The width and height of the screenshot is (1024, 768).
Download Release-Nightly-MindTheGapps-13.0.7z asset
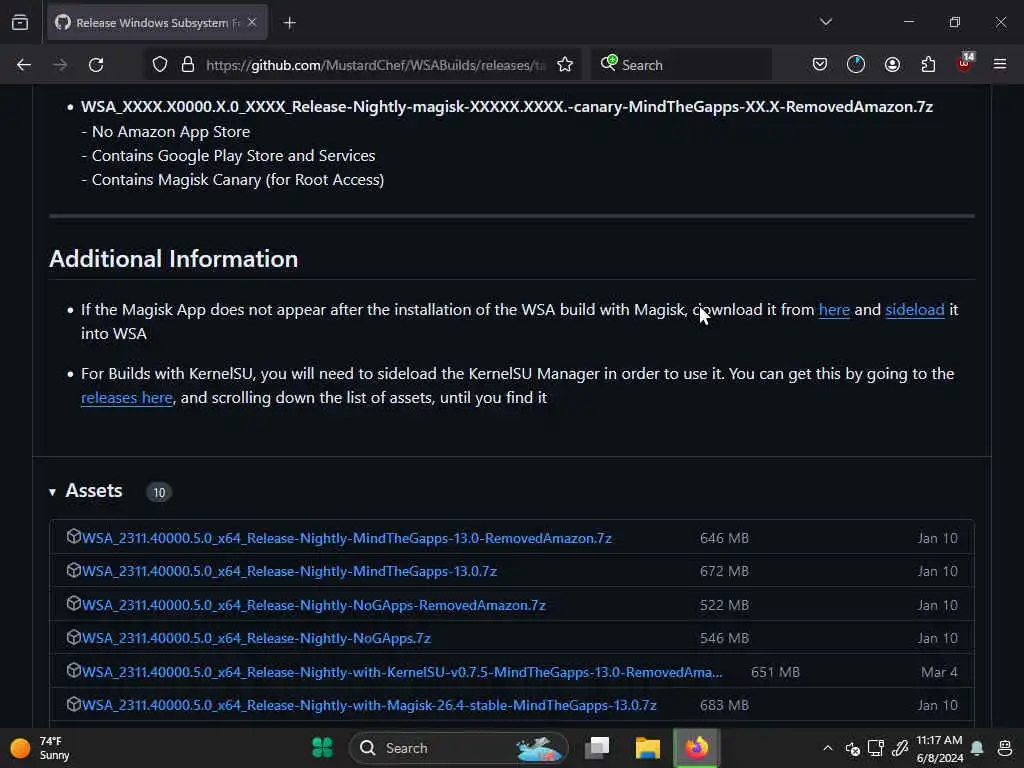289,571
